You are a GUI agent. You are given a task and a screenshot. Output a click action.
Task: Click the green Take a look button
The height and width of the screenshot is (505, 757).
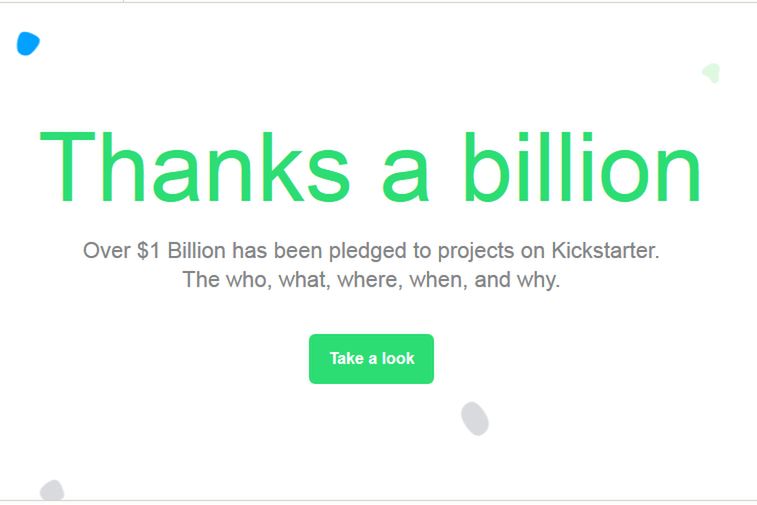click(371, 358)
